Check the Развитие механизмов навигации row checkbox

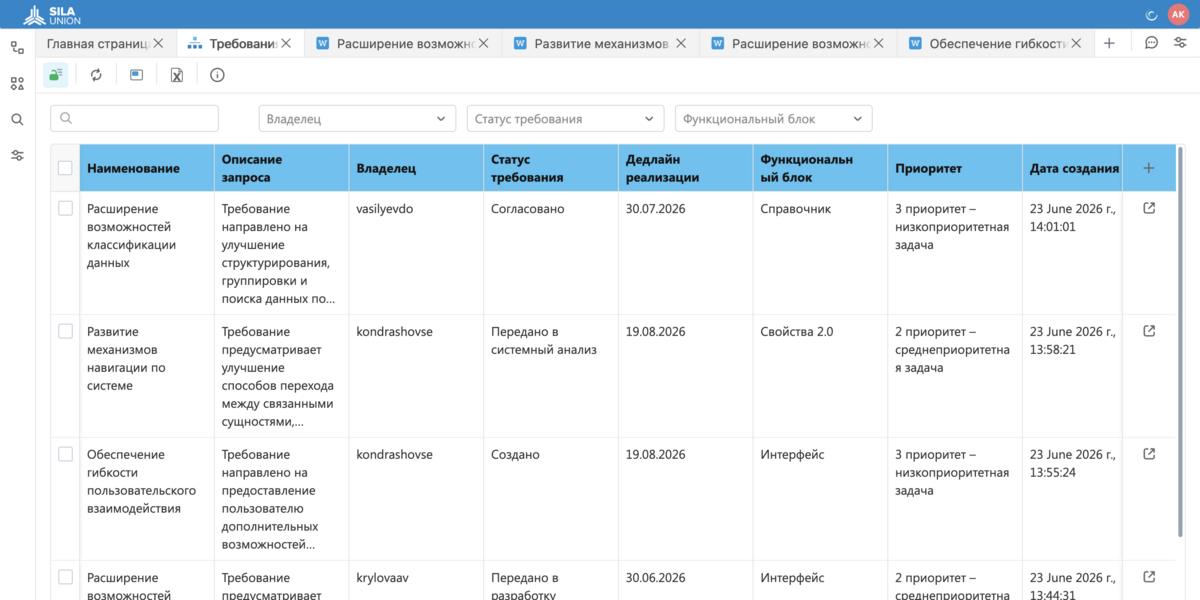[x=65, y=331]
